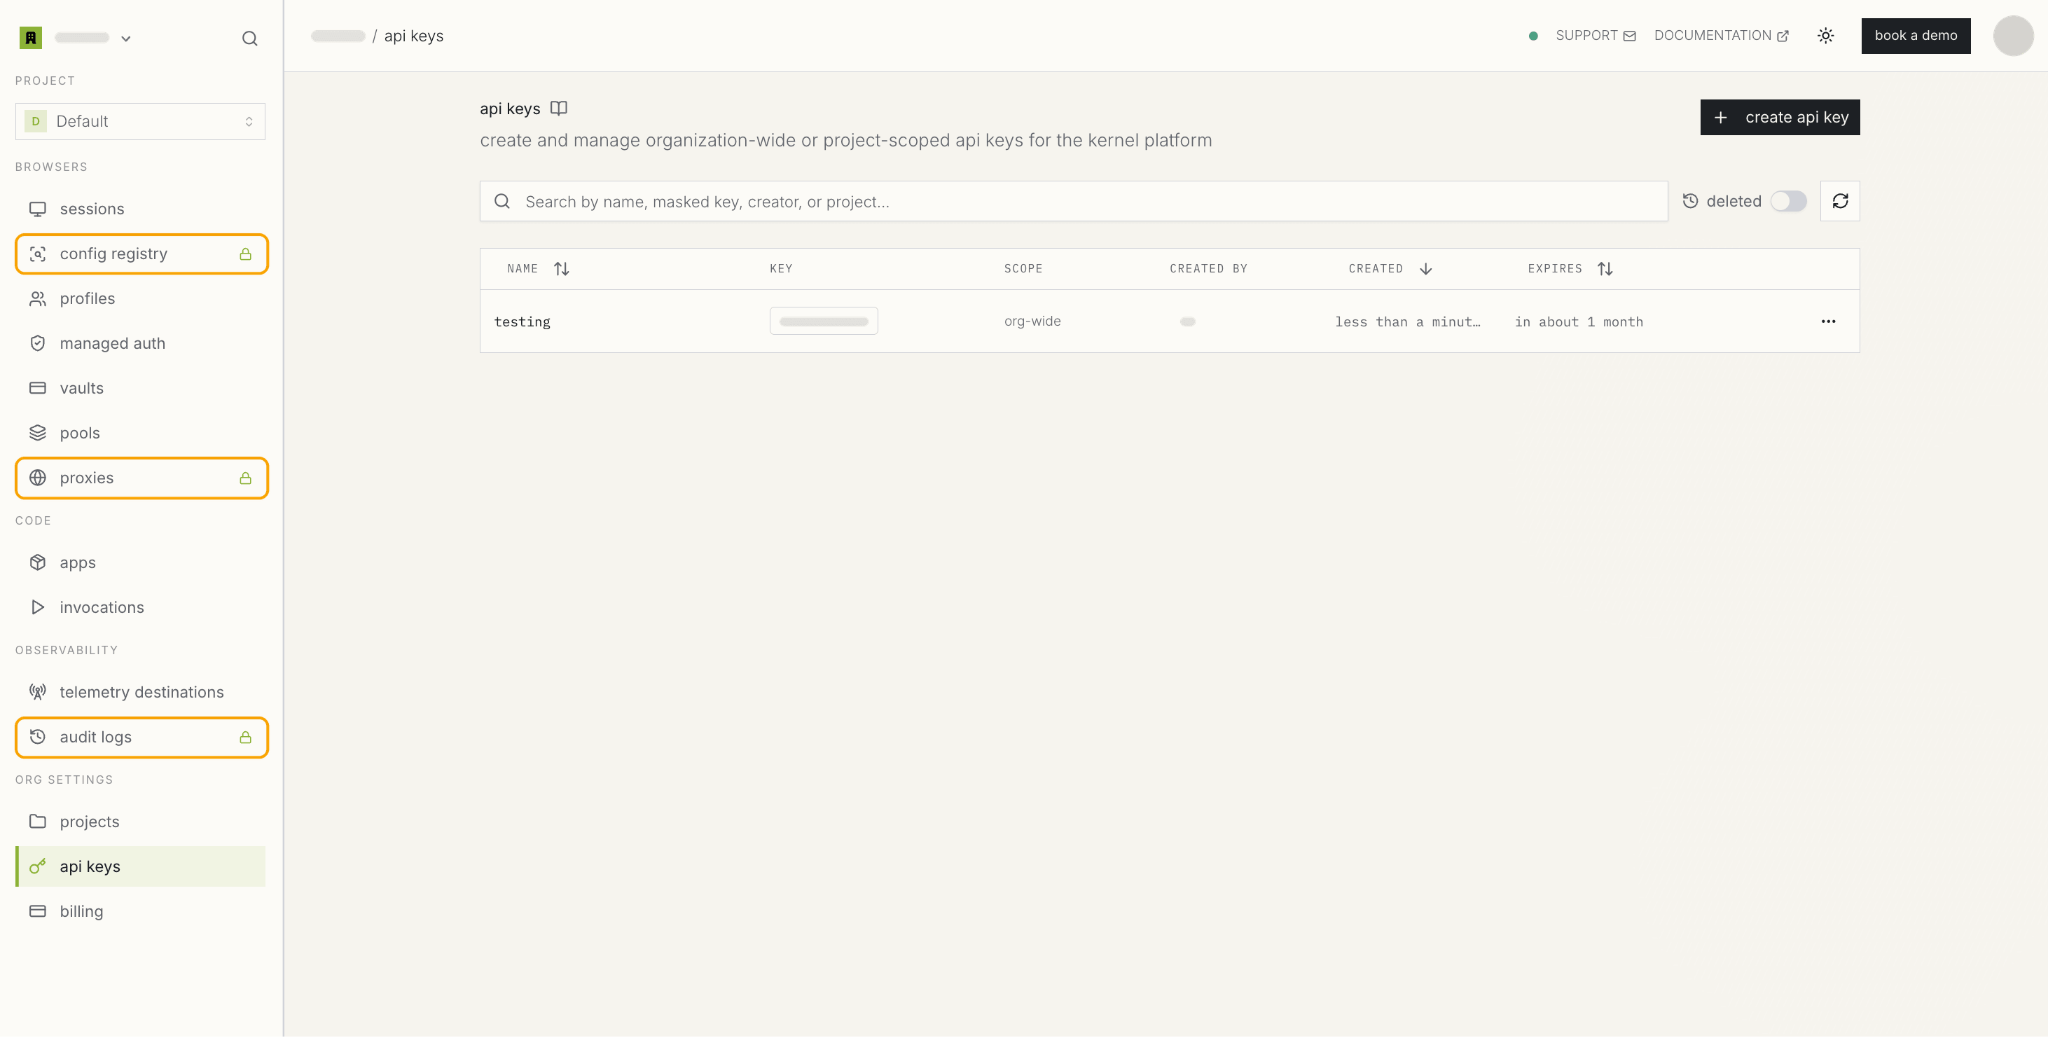The width and height of the screenshot is (2048, 1037).
Task: Click lock icon beside proxies
Action: click(245, 478)
